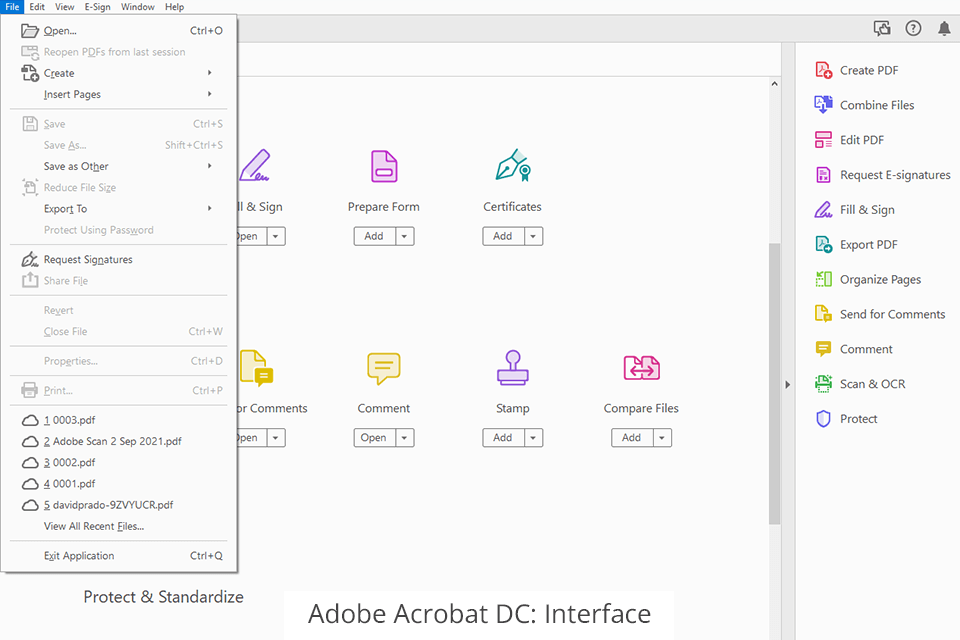Click the vertical scrollbar in tools area
The width and height of the screenshot is (960, 640).
[x=774, y=380]
